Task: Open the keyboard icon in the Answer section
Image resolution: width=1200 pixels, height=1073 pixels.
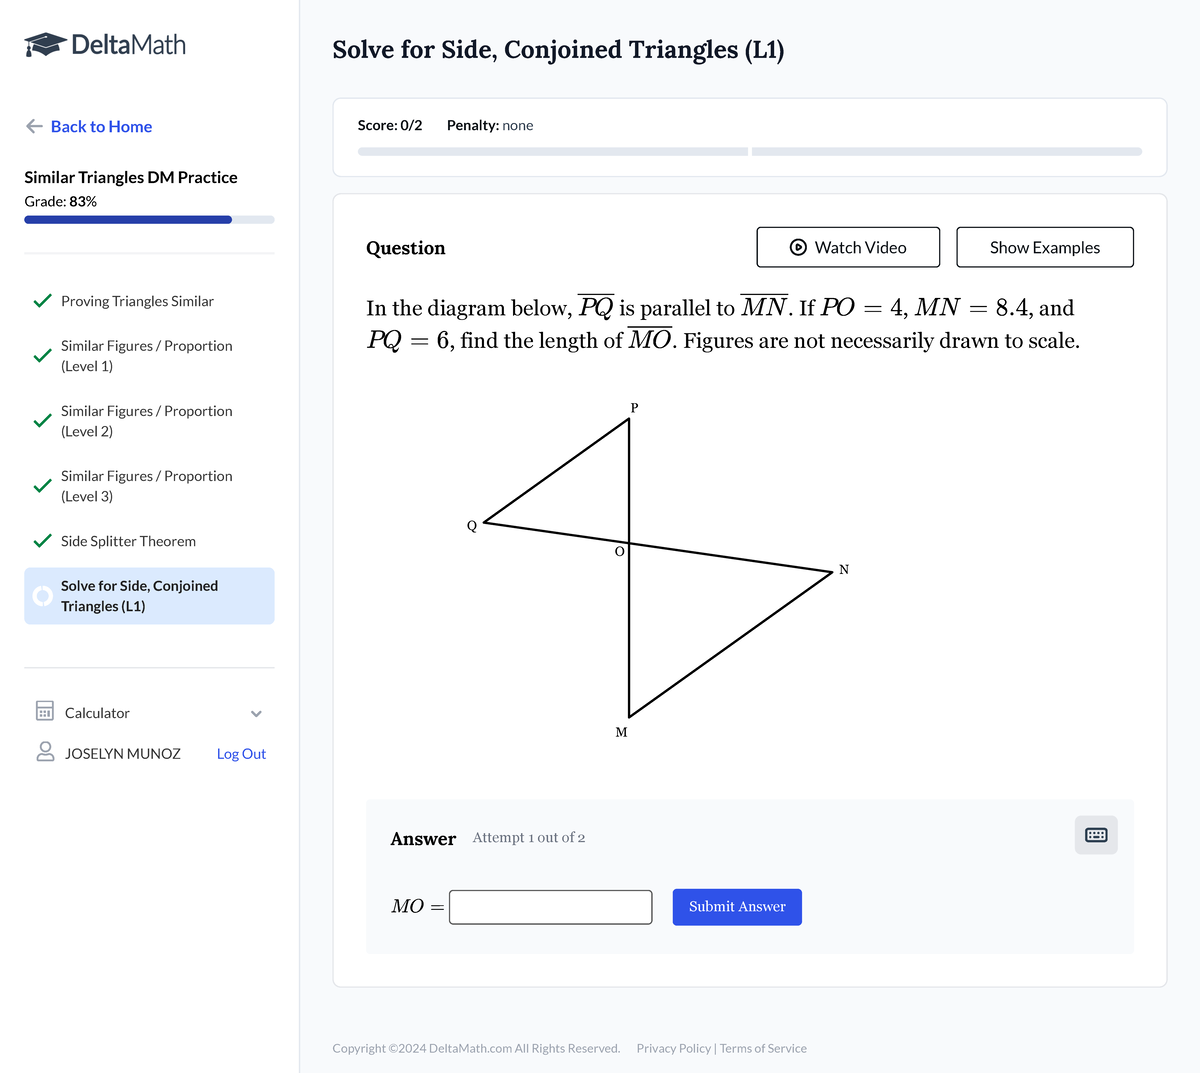Action: coord(1095,834)
